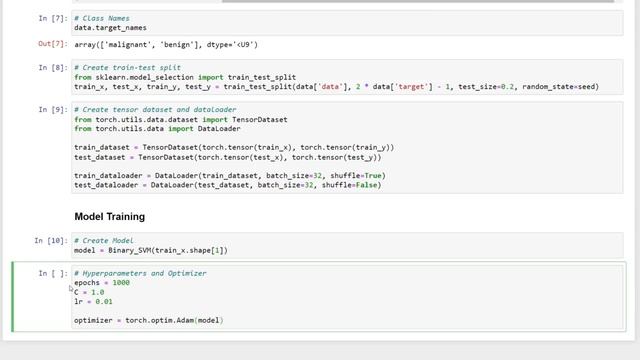Click the output text array(['malignant', 'benign'])

(x=166, y=44)
